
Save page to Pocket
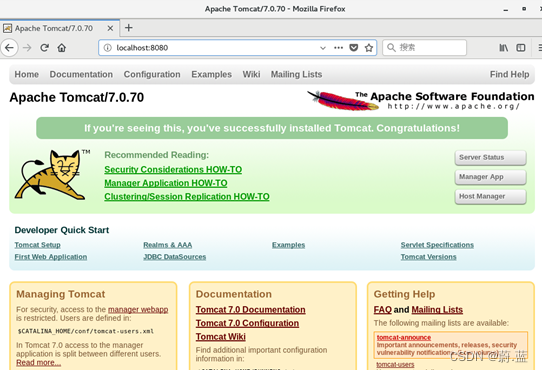point(354,47)
